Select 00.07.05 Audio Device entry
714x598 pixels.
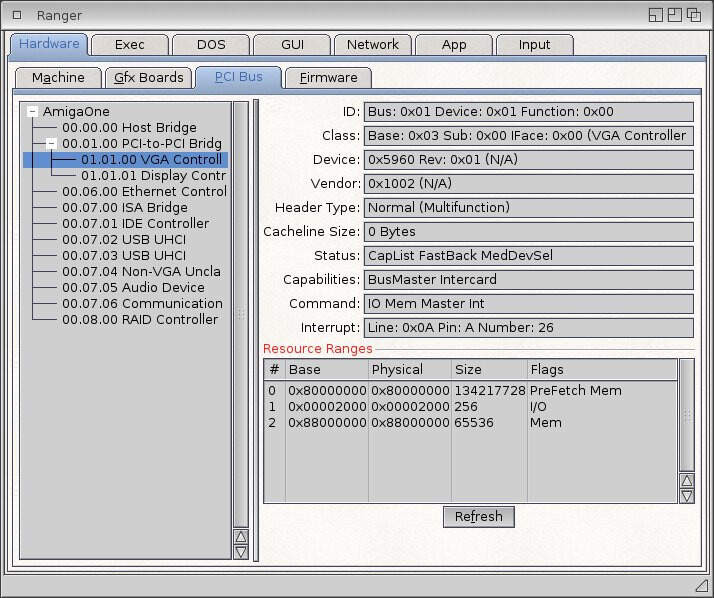pyautogui.click(x=133, y=288)
